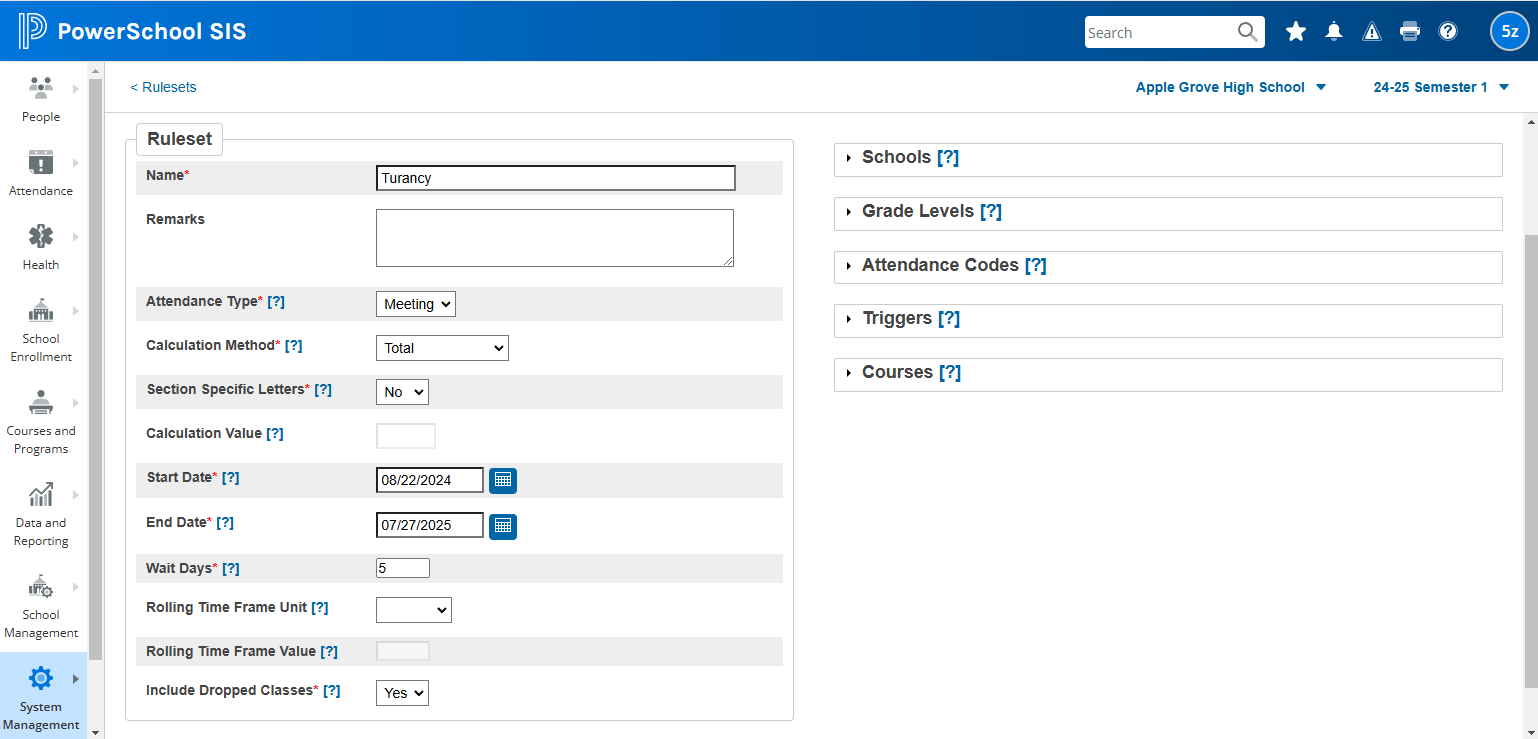This screenshot has height=739, width=1538.
Task: Open help for Start Date
Action: (x=230, y=477)
